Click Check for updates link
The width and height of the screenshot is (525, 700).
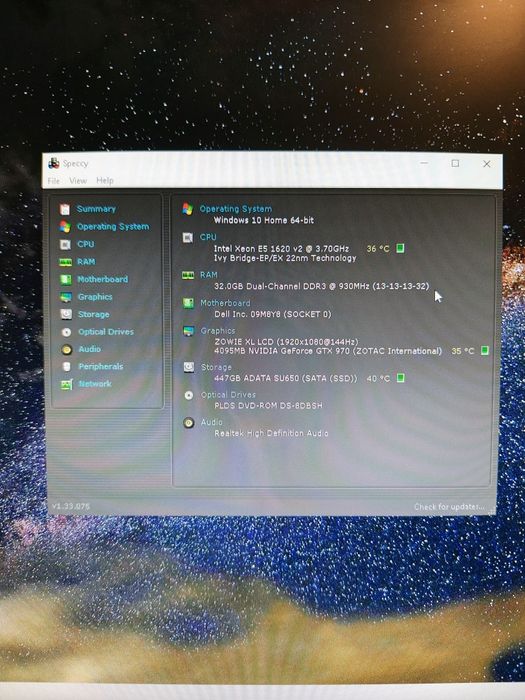(449, 507)
